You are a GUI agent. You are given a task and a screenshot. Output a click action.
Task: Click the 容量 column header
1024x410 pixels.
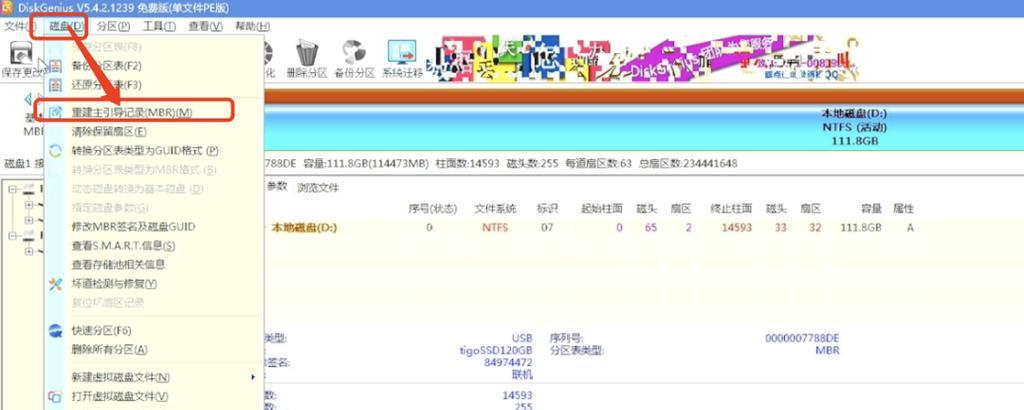(x=871, y=209)
